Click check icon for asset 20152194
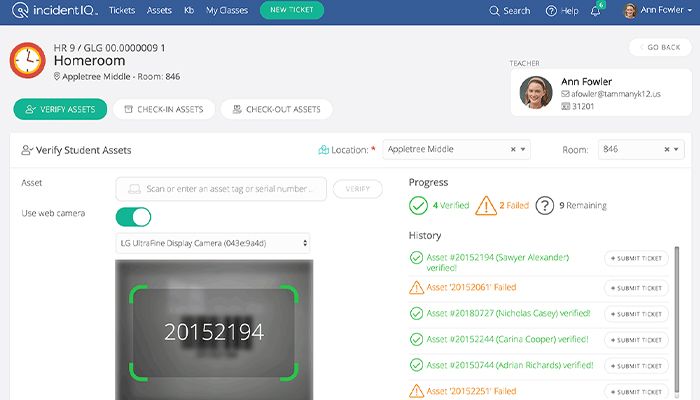Screen dimensions: 700x400 417,258
